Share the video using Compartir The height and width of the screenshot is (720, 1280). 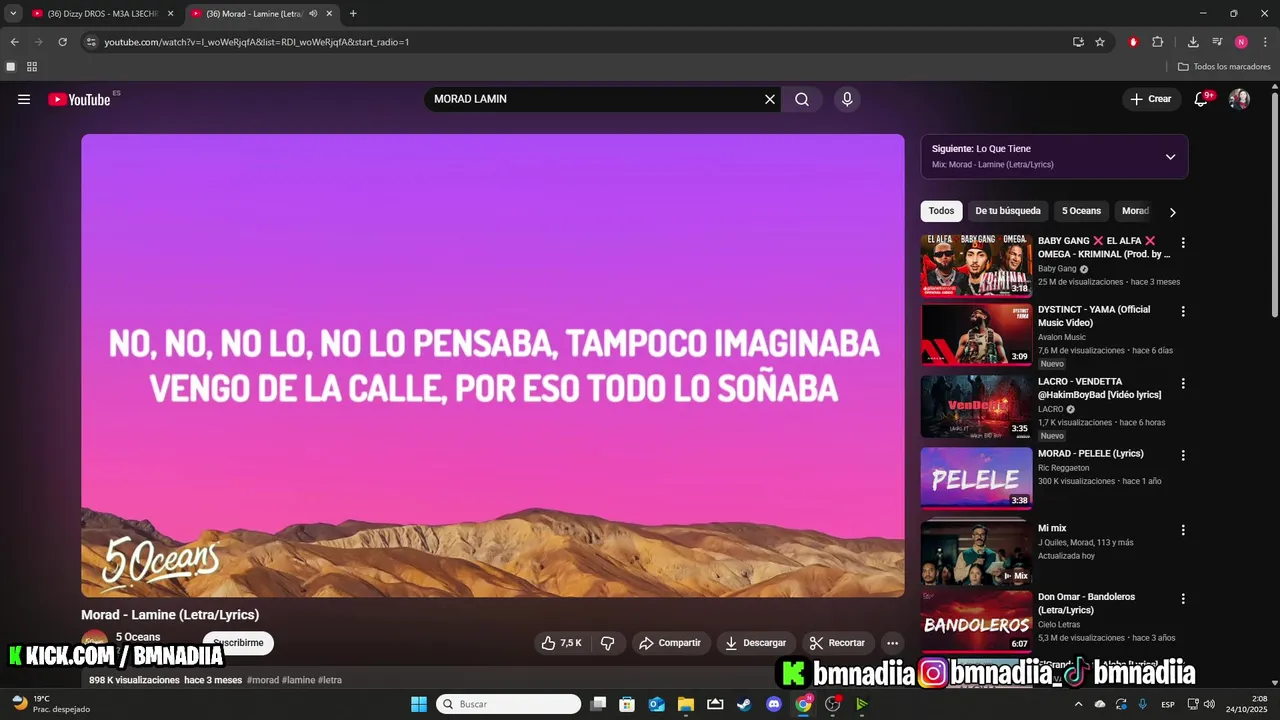670,643
